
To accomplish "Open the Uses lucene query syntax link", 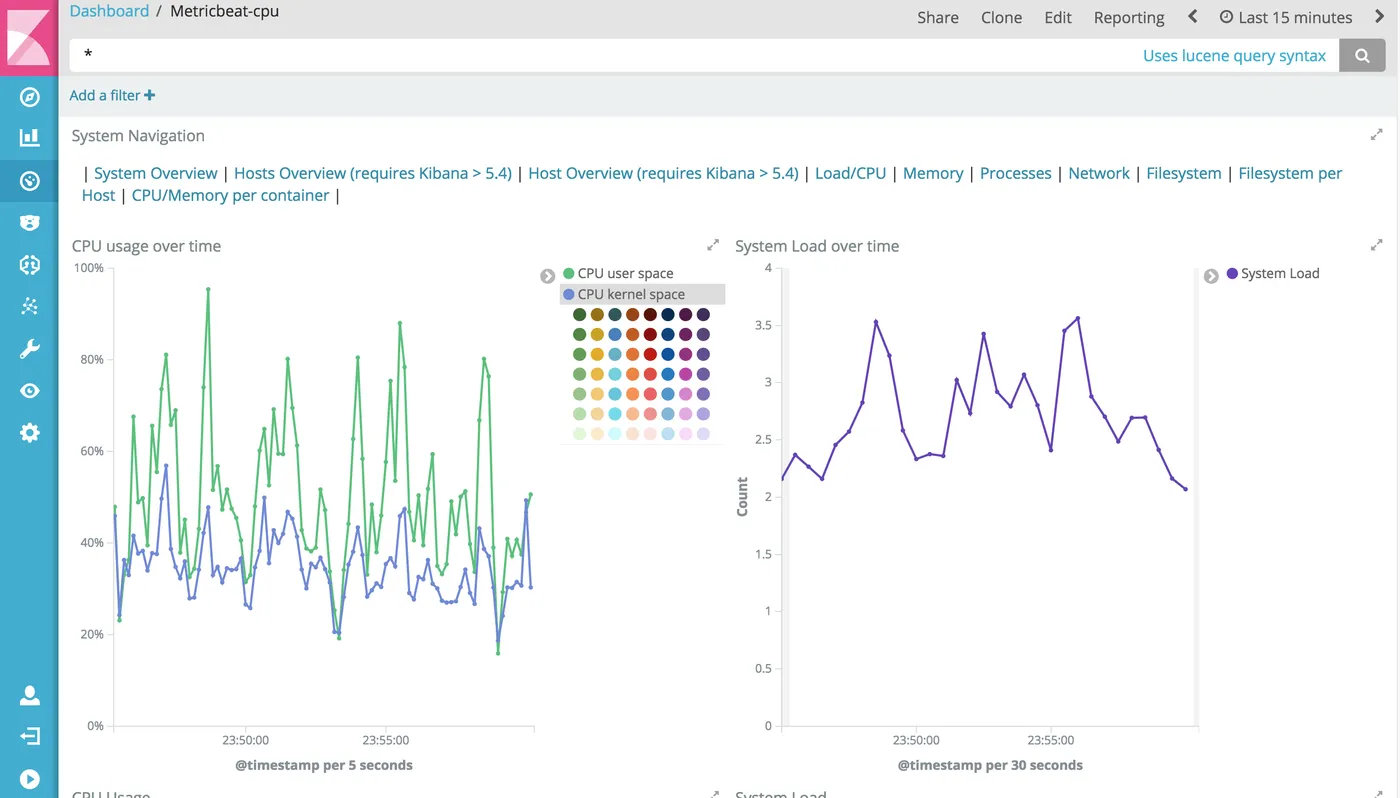I will tap(1234, 56).
